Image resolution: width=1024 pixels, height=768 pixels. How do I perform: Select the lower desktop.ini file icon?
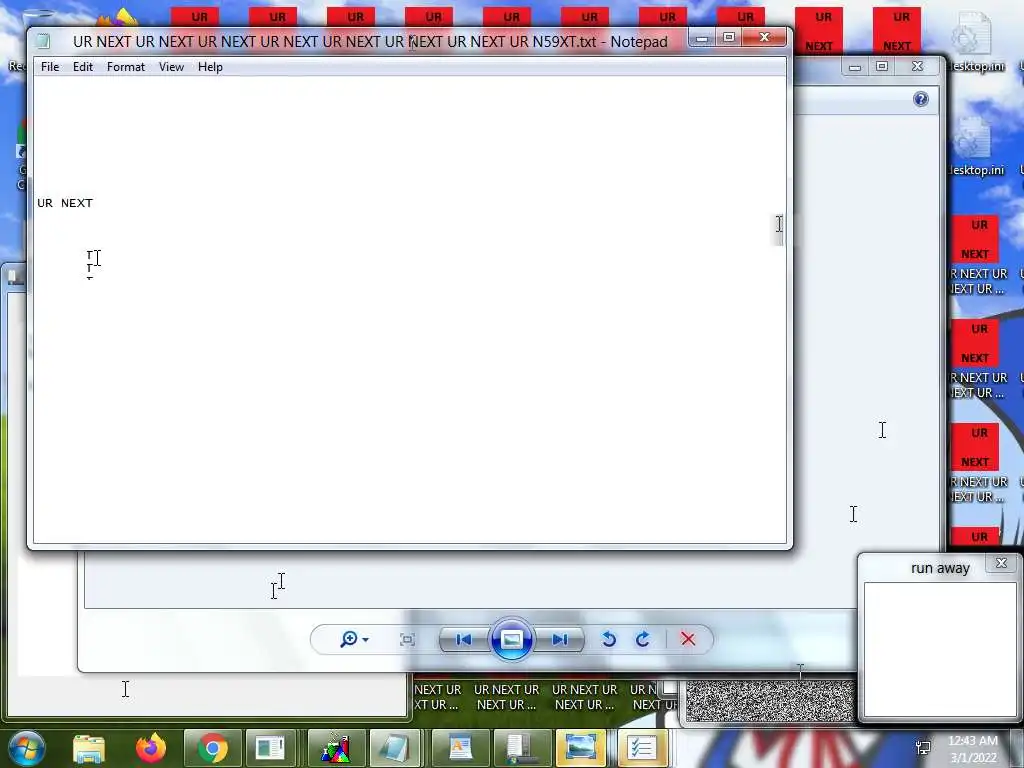(974, 147)
